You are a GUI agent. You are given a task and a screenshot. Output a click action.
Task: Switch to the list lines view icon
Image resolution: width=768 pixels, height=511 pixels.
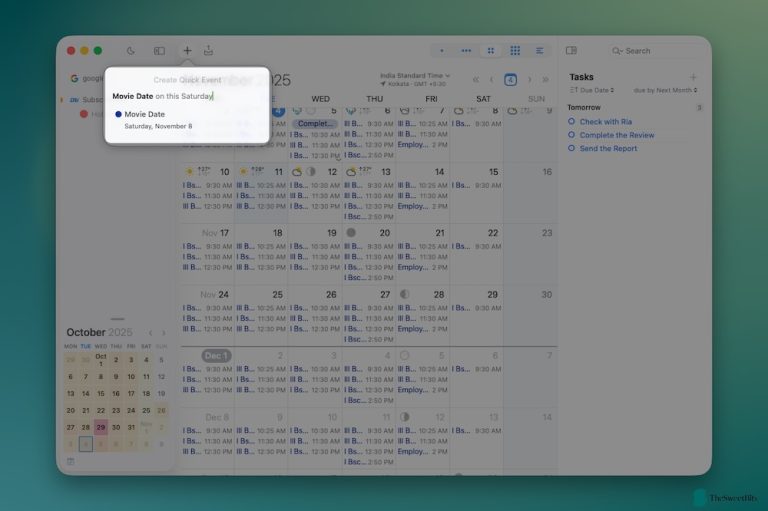pos(539,50)
